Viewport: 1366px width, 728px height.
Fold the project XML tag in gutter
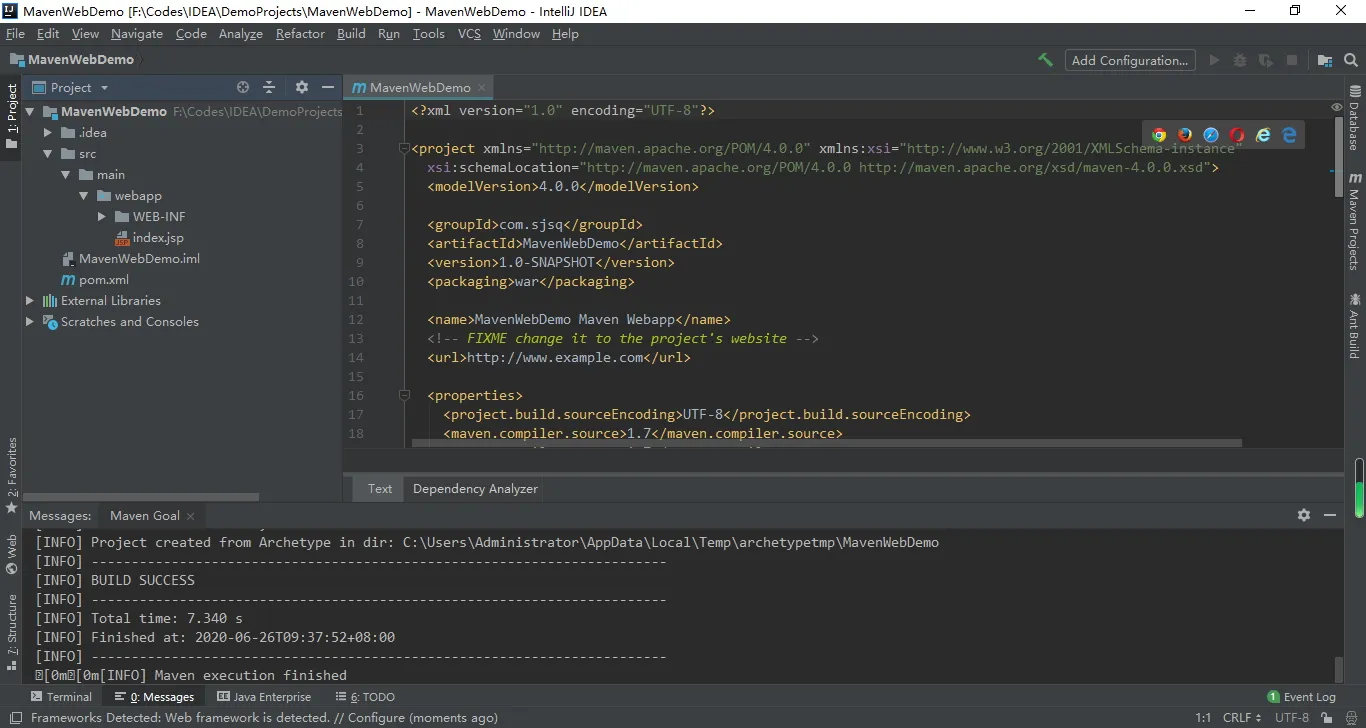coord(405,149)
